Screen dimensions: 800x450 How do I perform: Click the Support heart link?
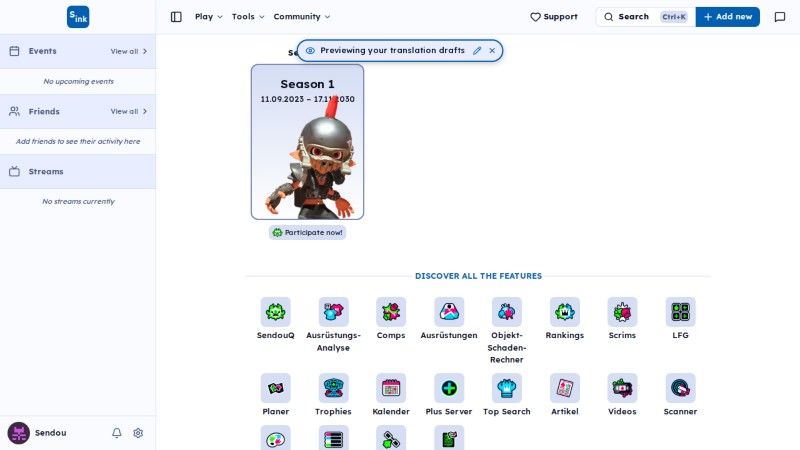[x=554, y=17]
